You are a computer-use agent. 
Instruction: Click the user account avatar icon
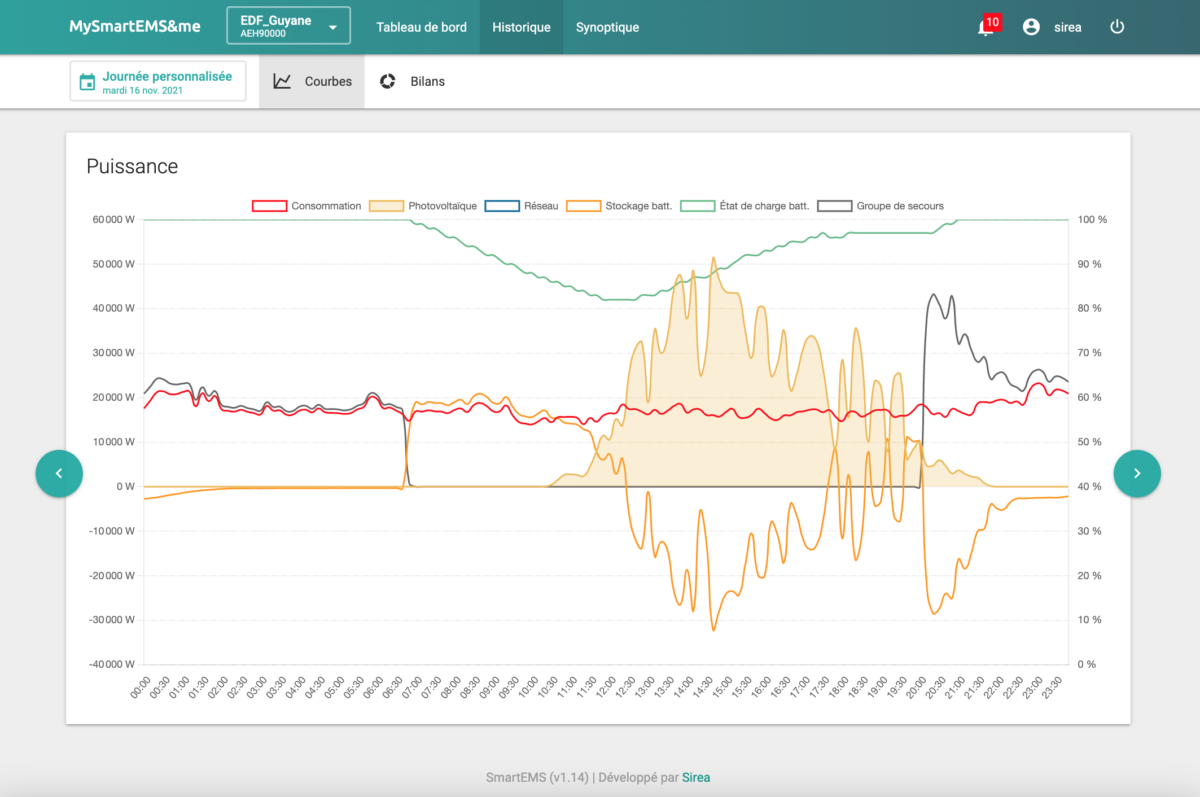(x=1031, y=27)
